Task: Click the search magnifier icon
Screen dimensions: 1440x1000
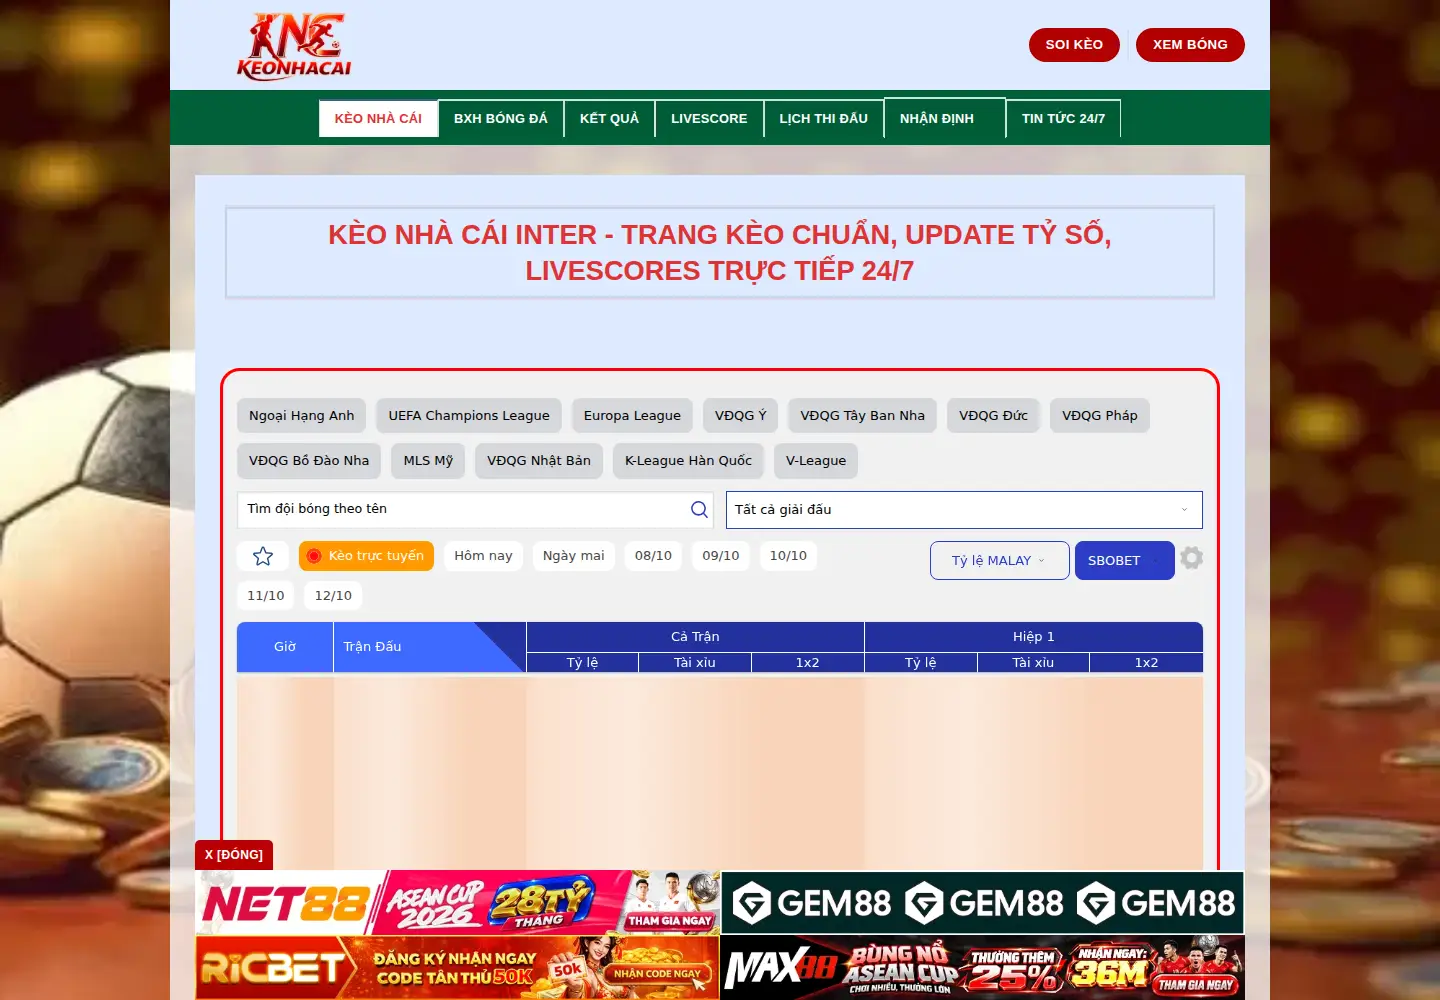Action: 699,509
